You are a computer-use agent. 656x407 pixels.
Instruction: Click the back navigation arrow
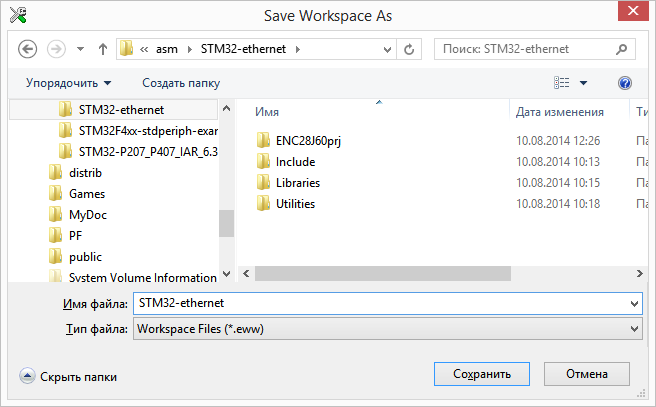tap(28, 49)
